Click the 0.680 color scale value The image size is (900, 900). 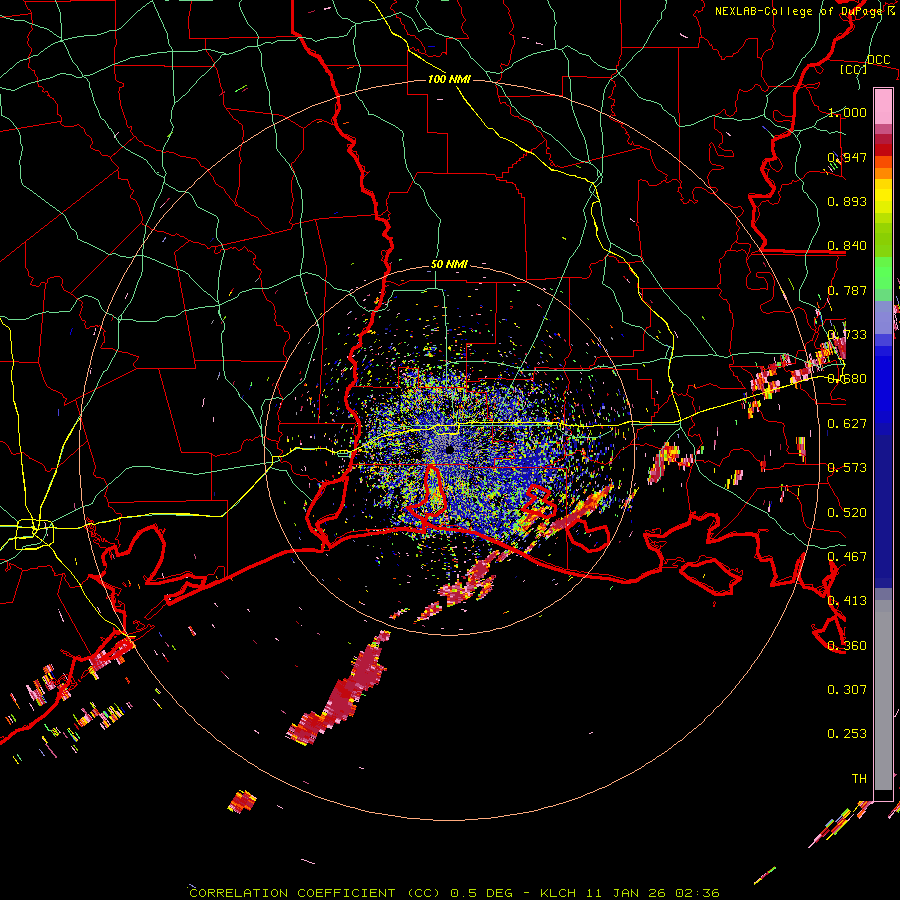pyautogui.click(x=847, y=379)
